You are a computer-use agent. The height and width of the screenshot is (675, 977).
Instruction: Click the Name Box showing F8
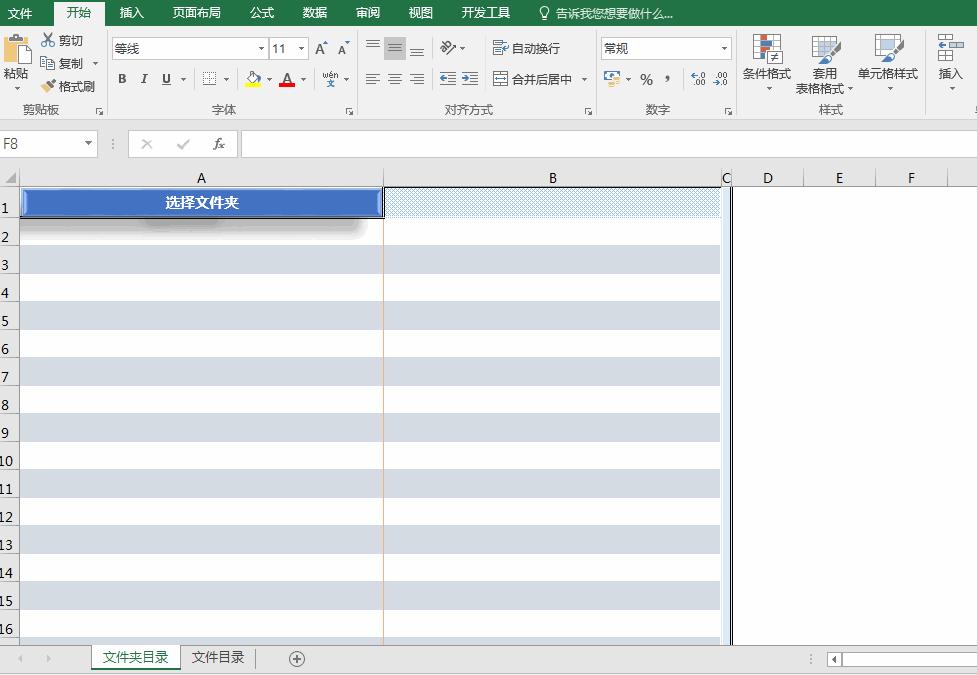click(x=40, y=143)
